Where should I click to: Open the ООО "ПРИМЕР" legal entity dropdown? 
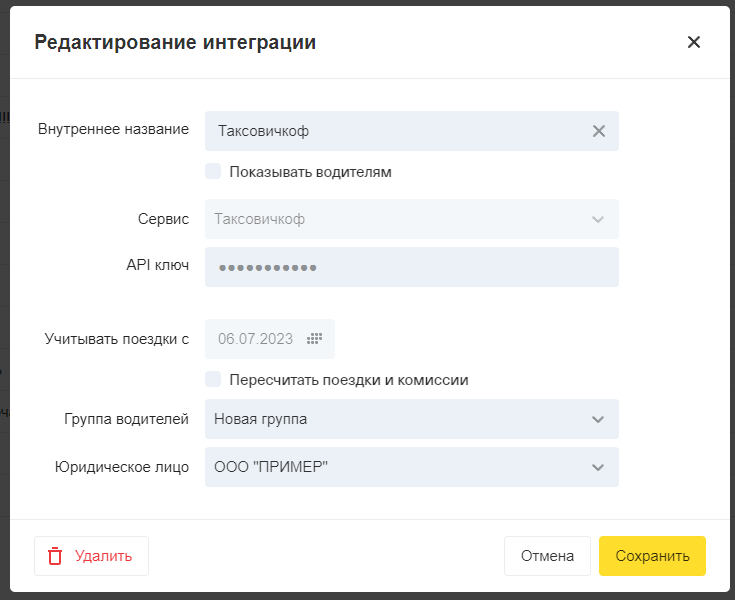(x=400, y=467)
